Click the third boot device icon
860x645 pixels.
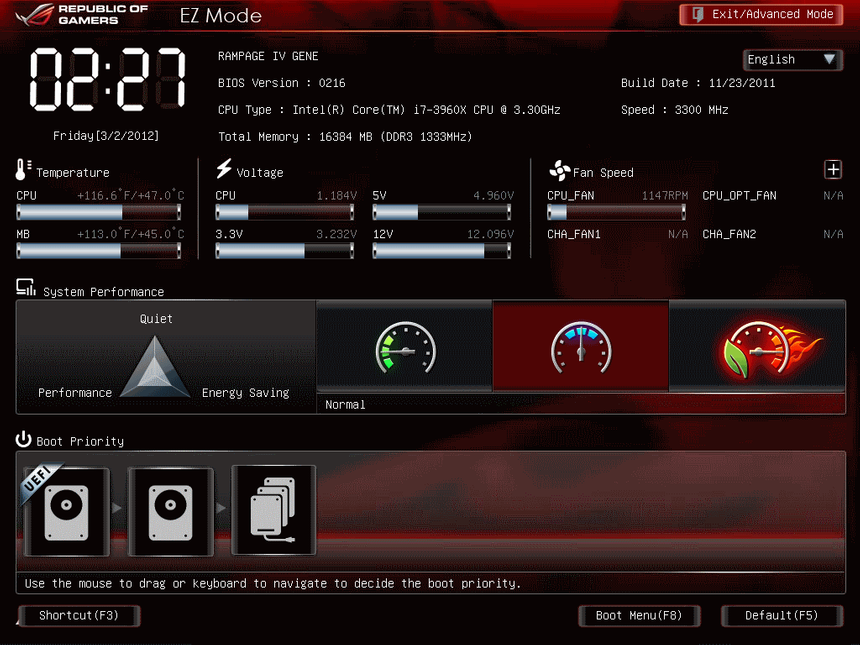click(273, 510)
